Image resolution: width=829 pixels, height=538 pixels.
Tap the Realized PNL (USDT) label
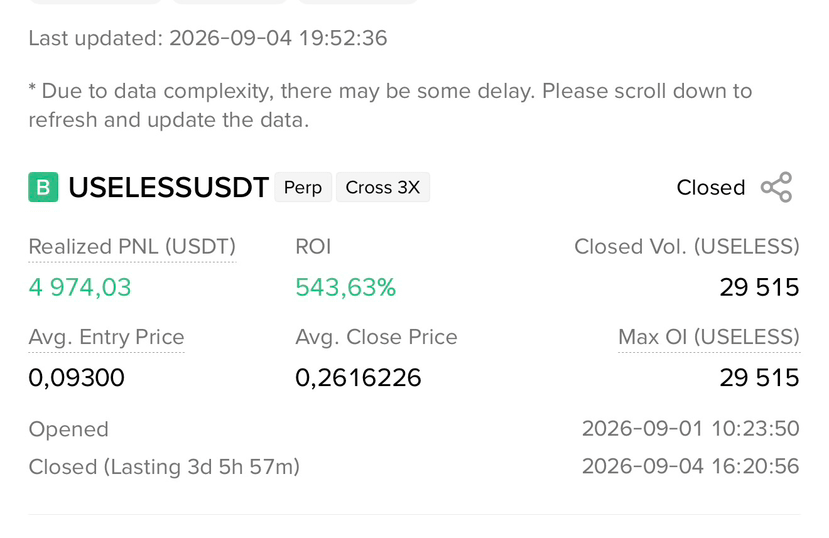tap(132, 247)
